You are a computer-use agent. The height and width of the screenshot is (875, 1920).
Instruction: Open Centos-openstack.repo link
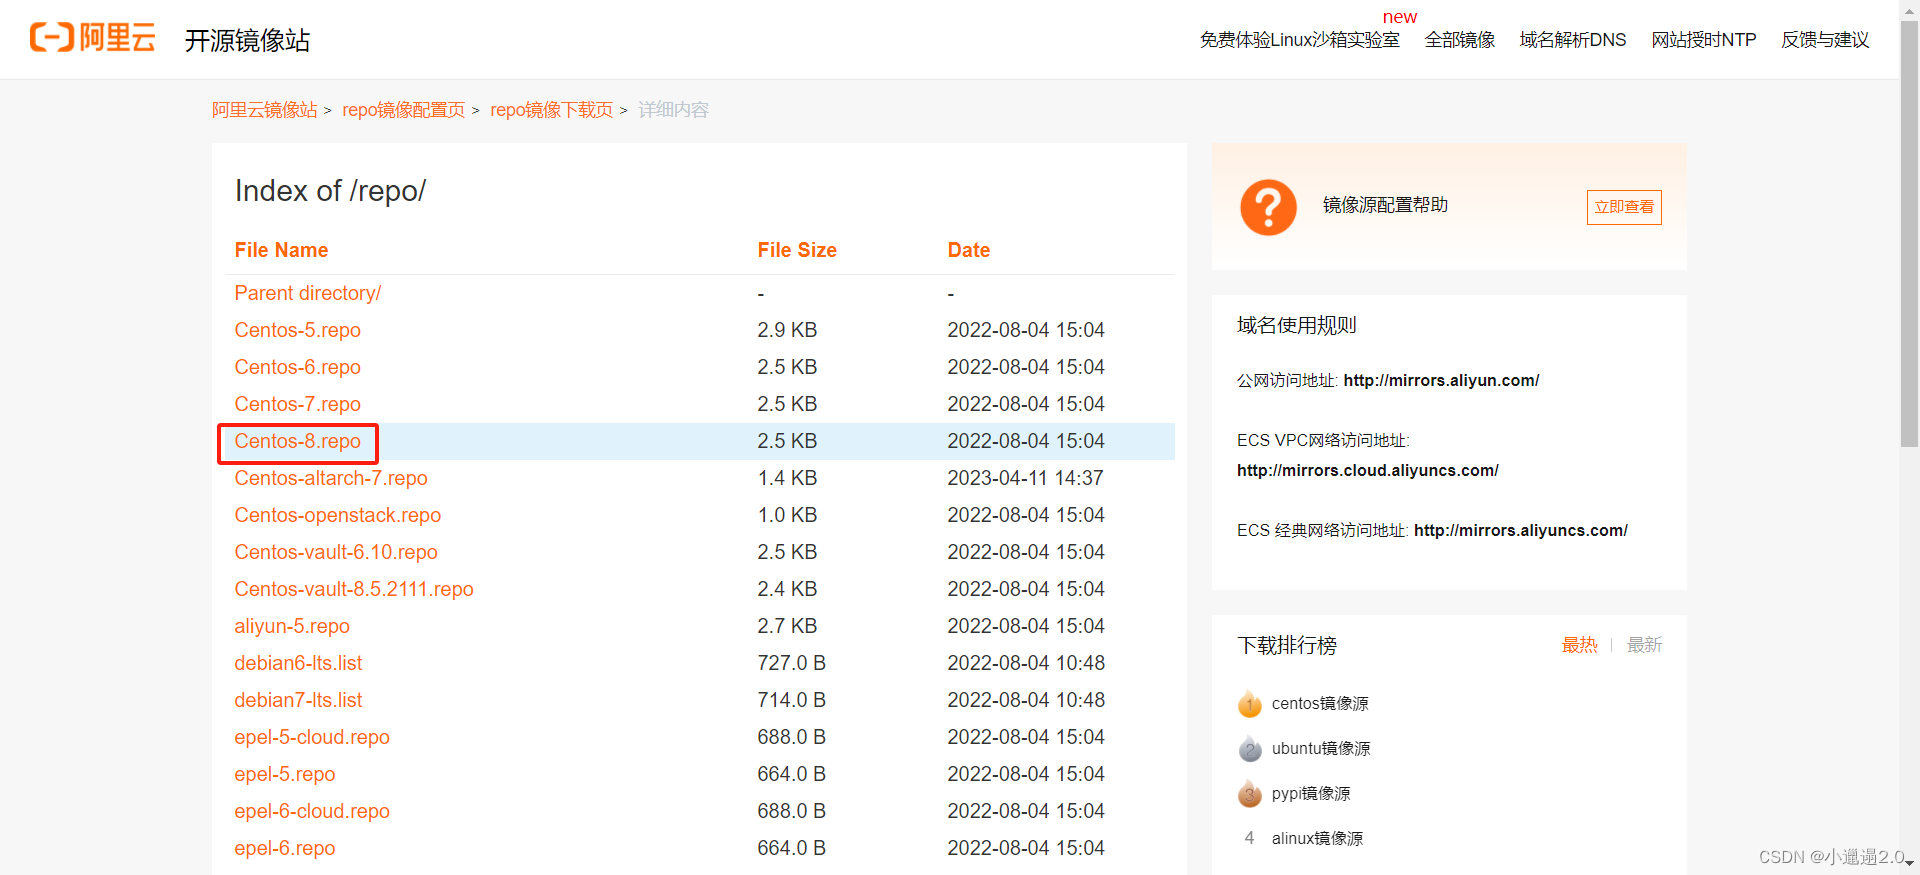(338, 515)
